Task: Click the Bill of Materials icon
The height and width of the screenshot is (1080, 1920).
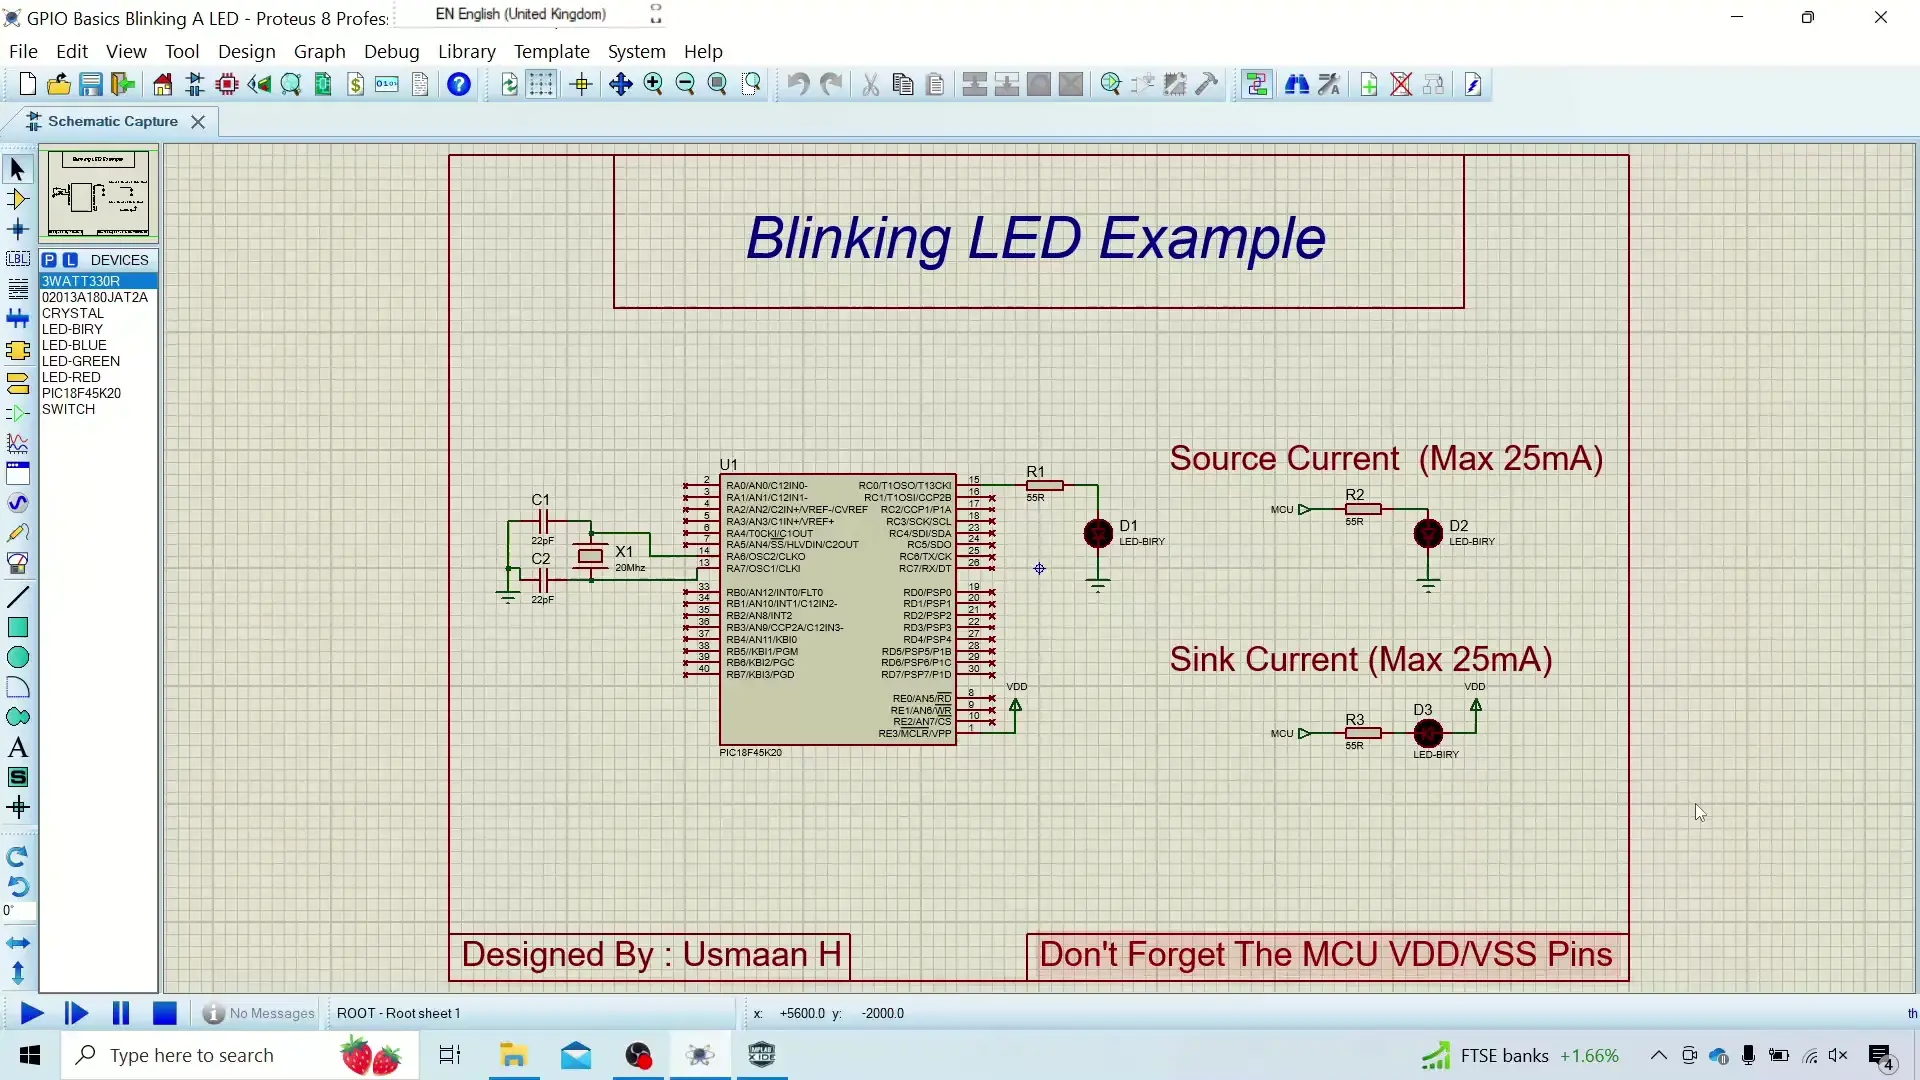Action: [x=356, y=84]
